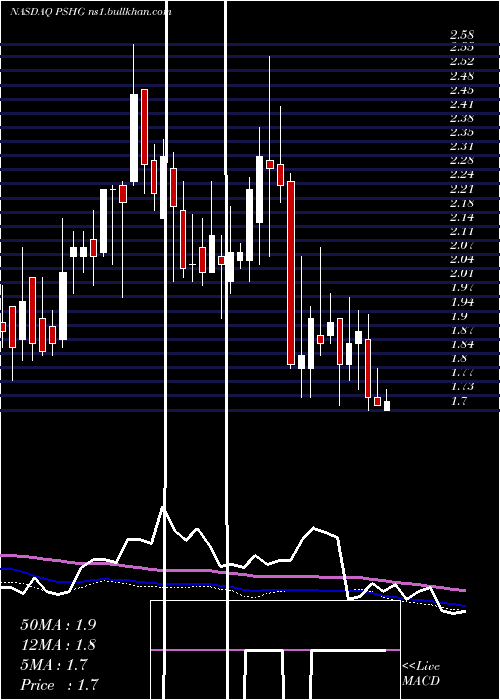The height and width of the screenshot is (700, 500).
Task: Select the 2.35 price axis label
Action: pyautogui.click(x=462, y=132)
